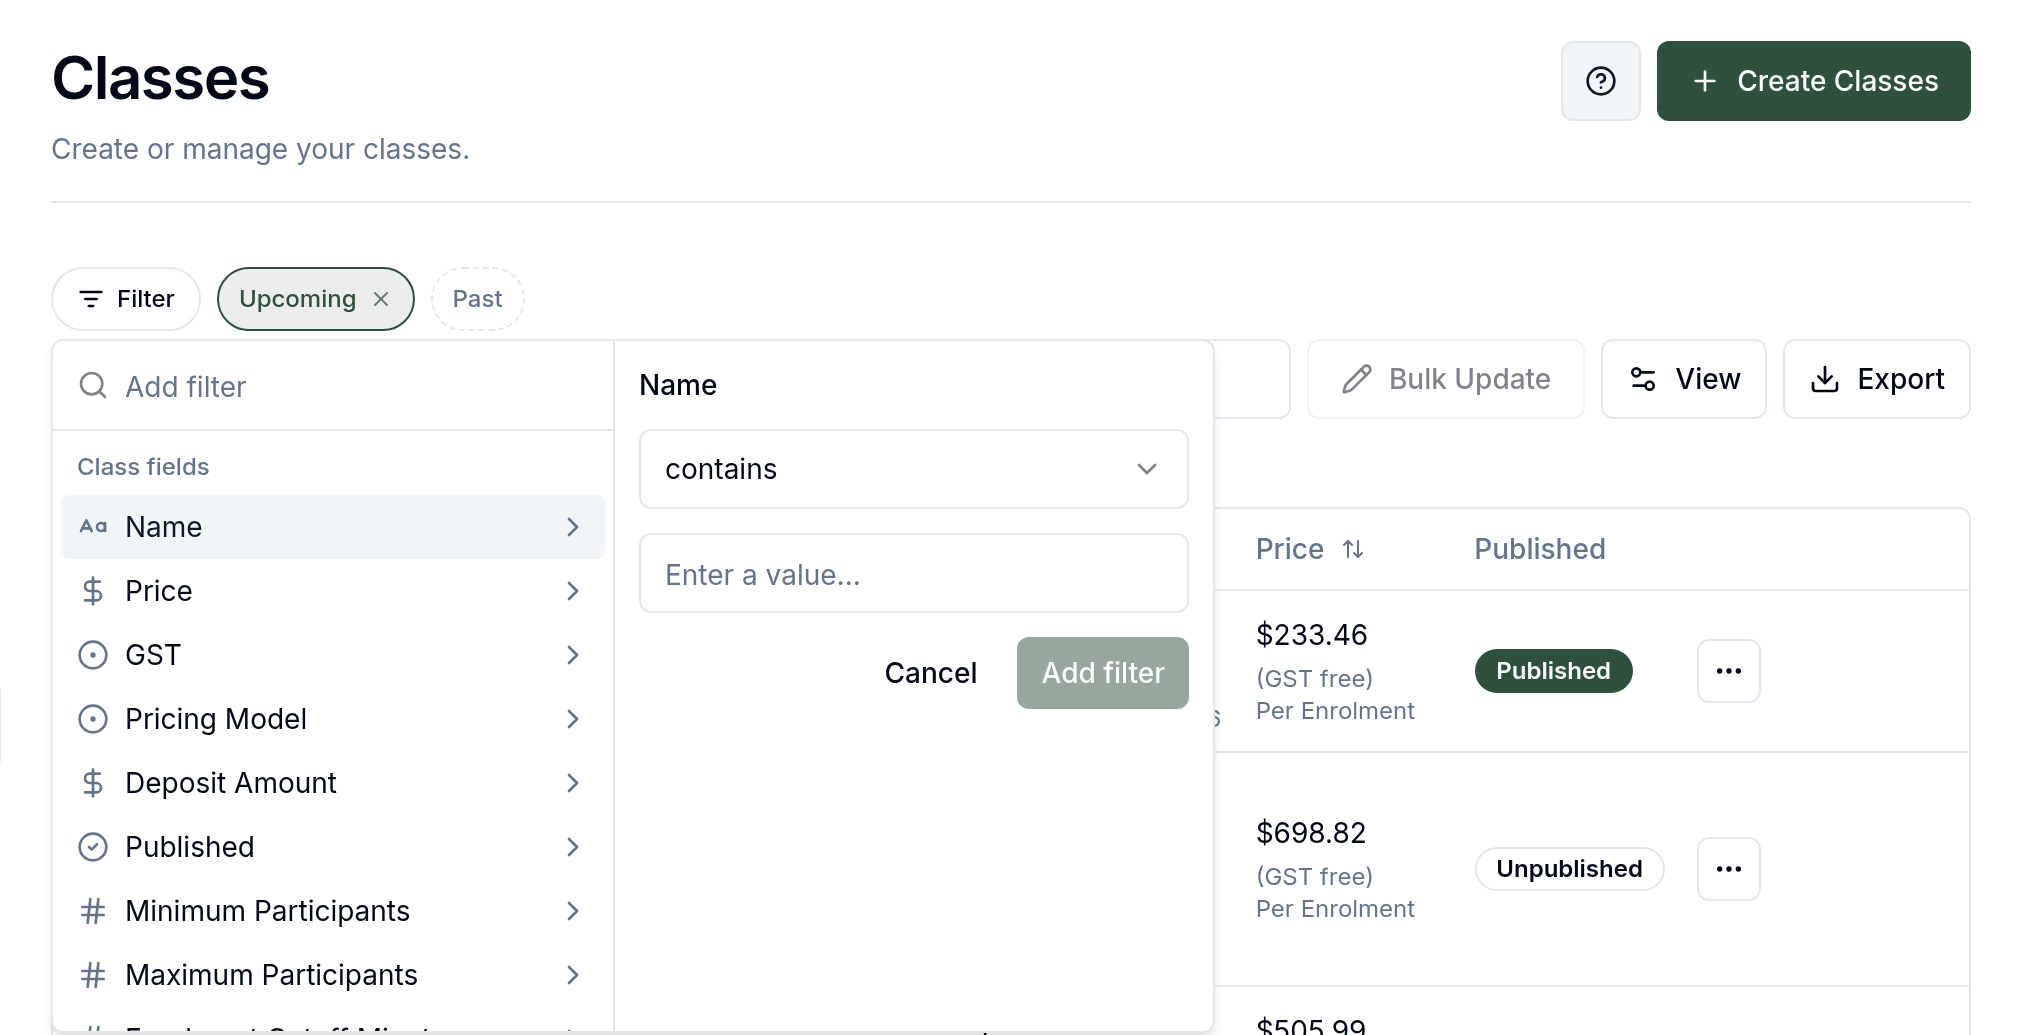Expand the Deposit Amount field chevron

pyautogui.click(x=573, y=783)
